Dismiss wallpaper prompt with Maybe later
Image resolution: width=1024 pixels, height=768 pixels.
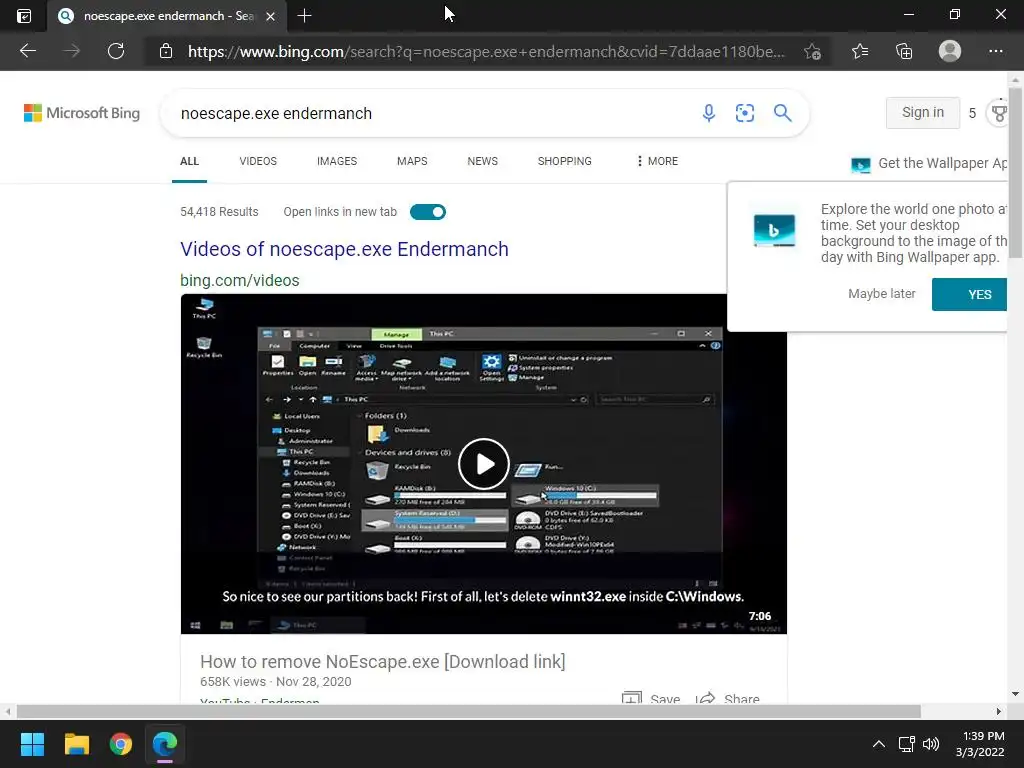coord(882,294)
